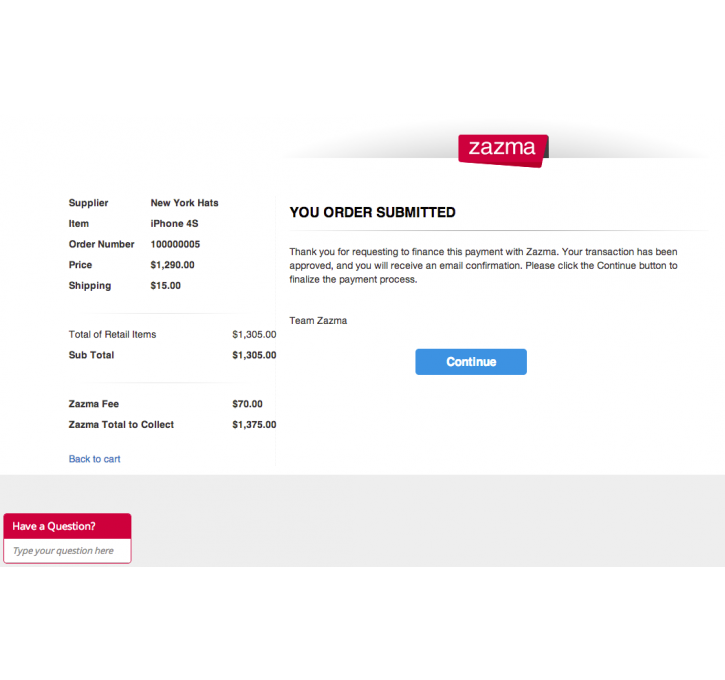Click the 'Team Zazma' signature text
Image resolution: width=725 pixels, height=680 pixels.
click(x=318, y=320)
